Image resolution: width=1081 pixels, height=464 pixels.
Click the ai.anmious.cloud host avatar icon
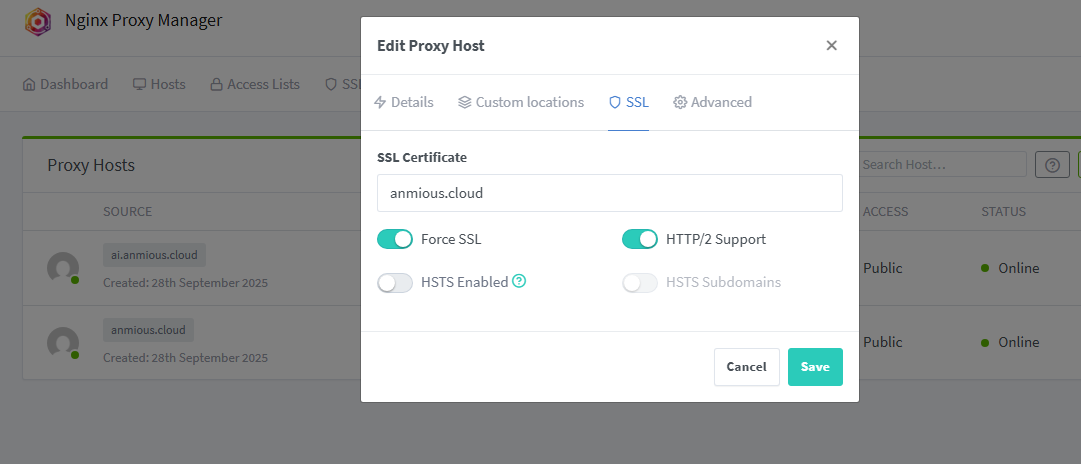click(x=63, y=268)
